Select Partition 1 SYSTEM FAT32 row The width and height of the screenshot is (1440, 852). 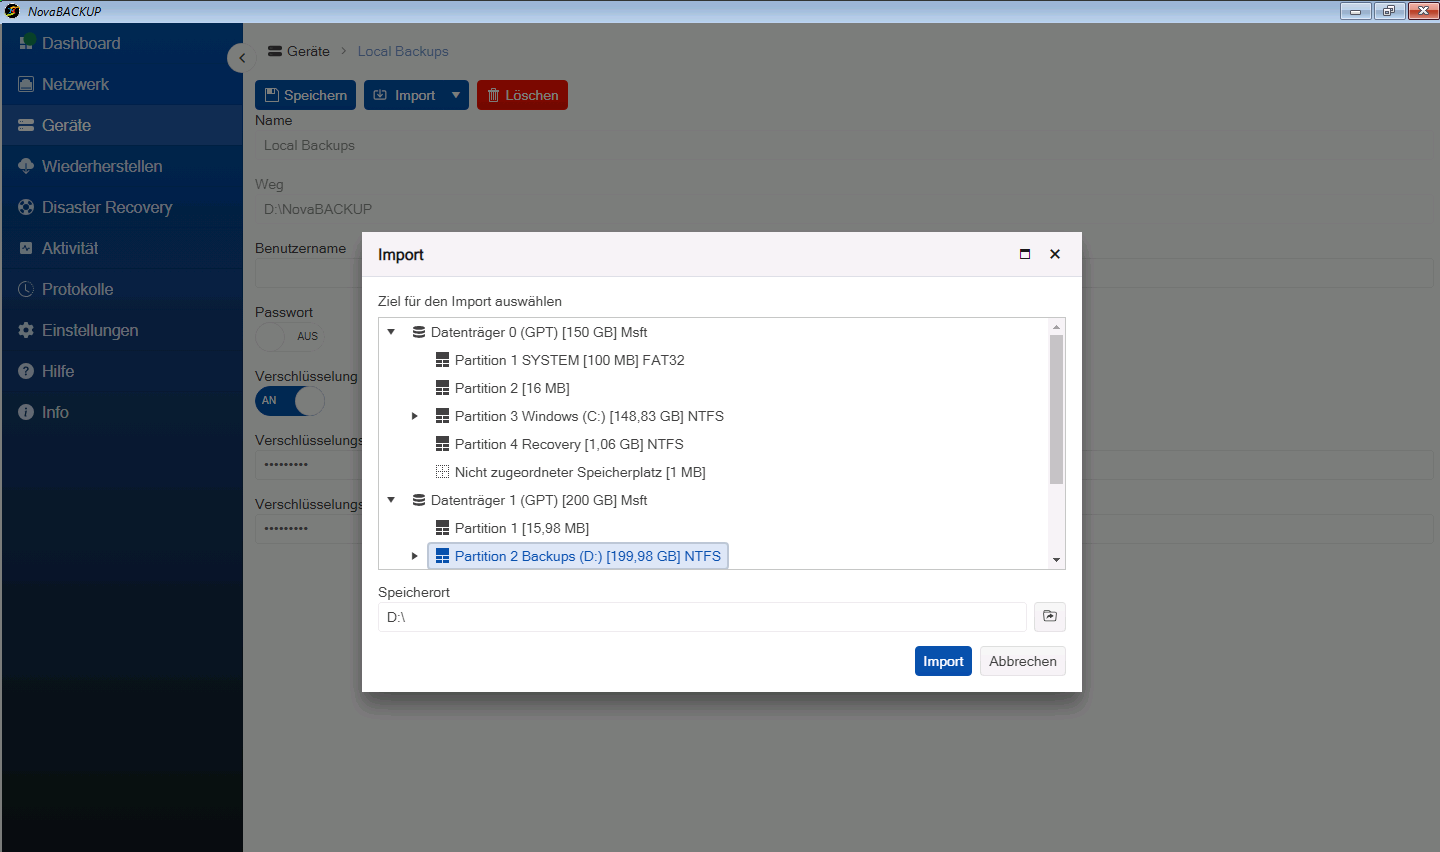[560, 360]
